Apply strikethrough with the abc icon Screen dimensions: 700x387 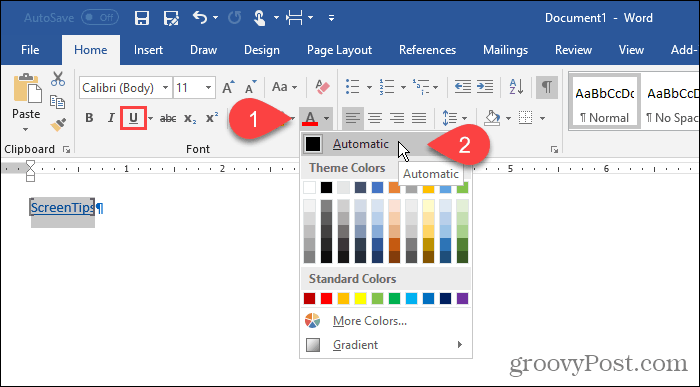168,118
